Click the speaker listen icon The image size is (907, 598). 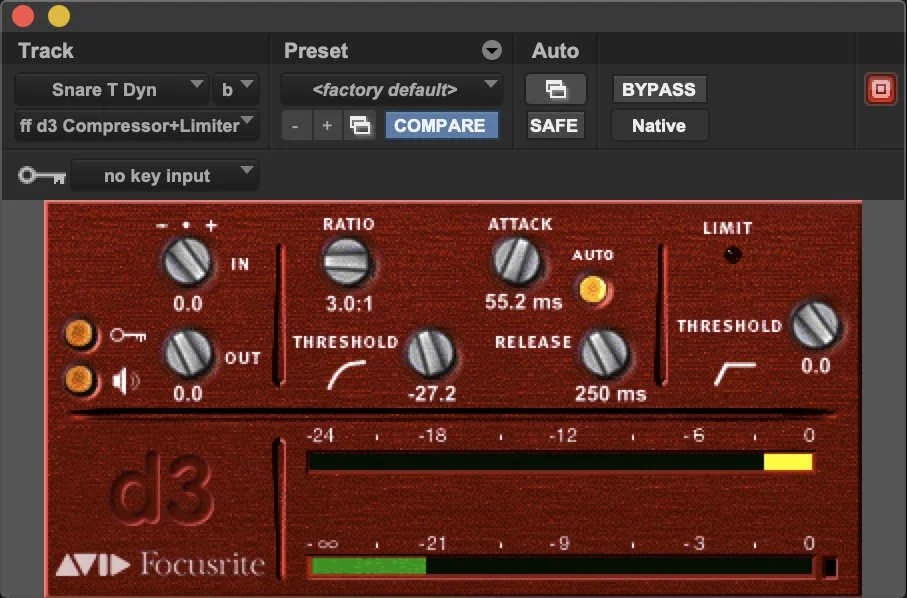126,381
